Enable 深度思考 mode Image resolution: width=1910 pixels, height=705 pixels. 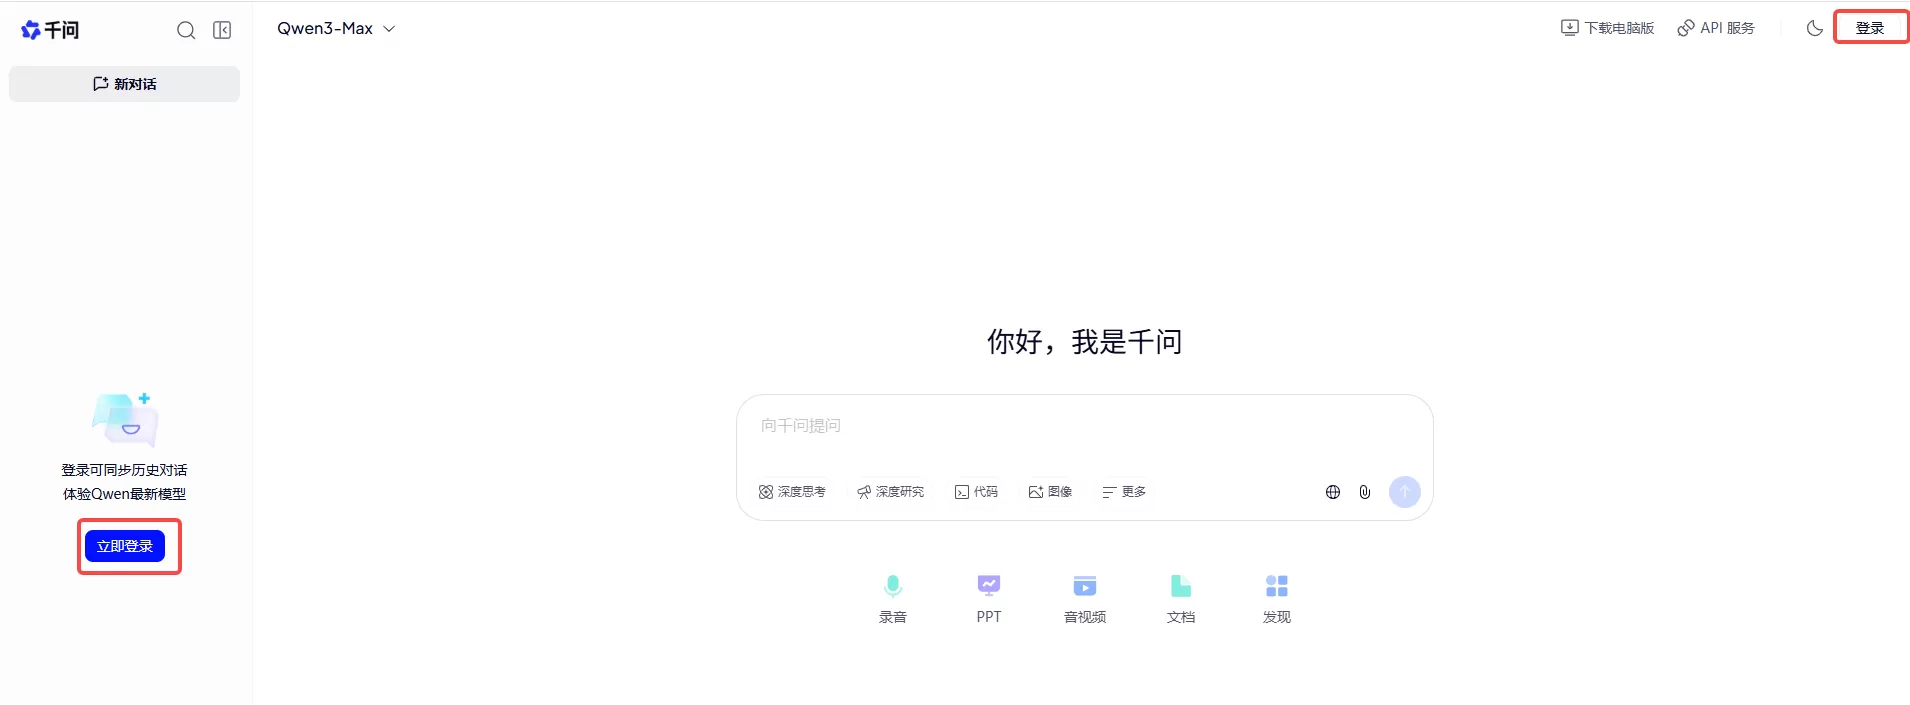click(792, 492)
